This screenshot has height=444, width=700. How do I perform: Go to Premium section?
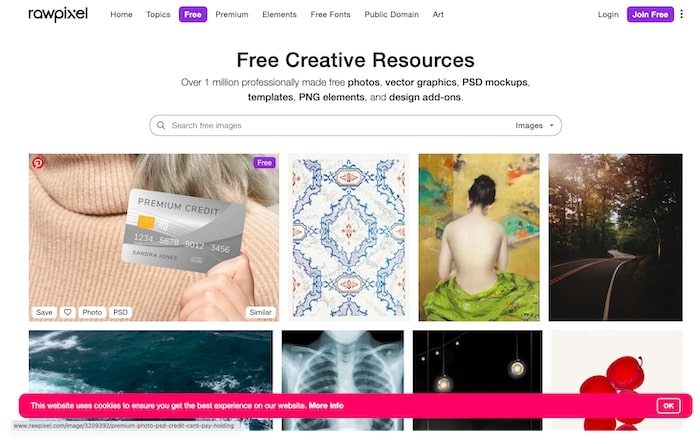click(232, 14)
